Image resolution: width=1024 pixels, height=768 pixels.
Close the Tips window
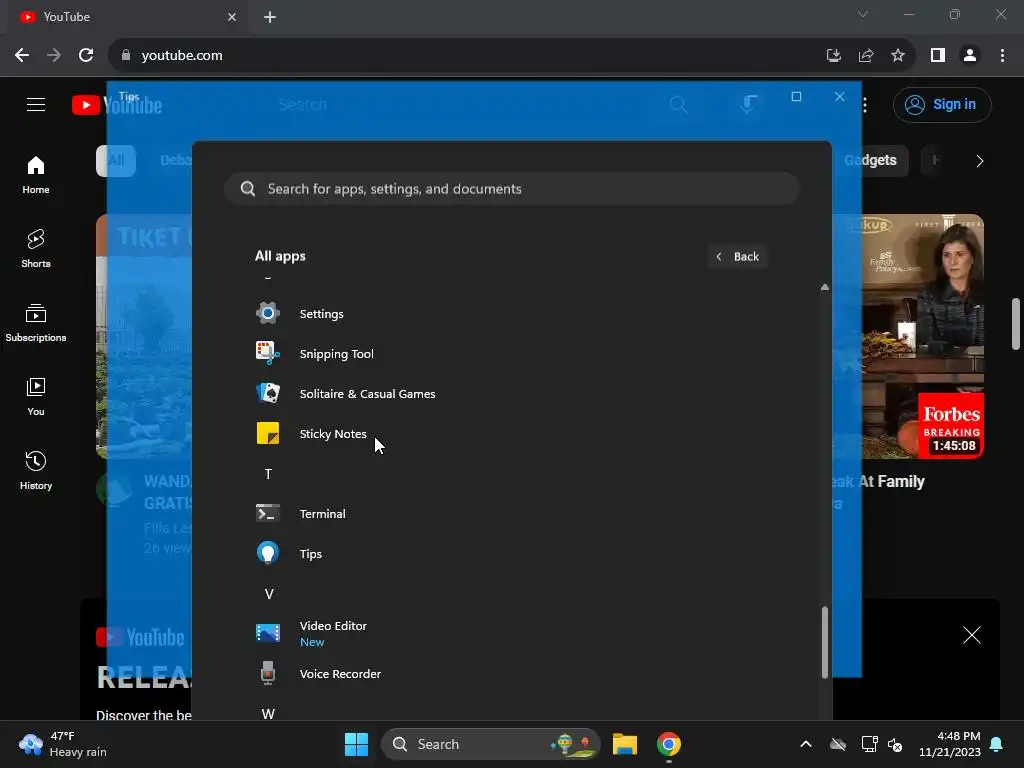click(x=840, y=97)
